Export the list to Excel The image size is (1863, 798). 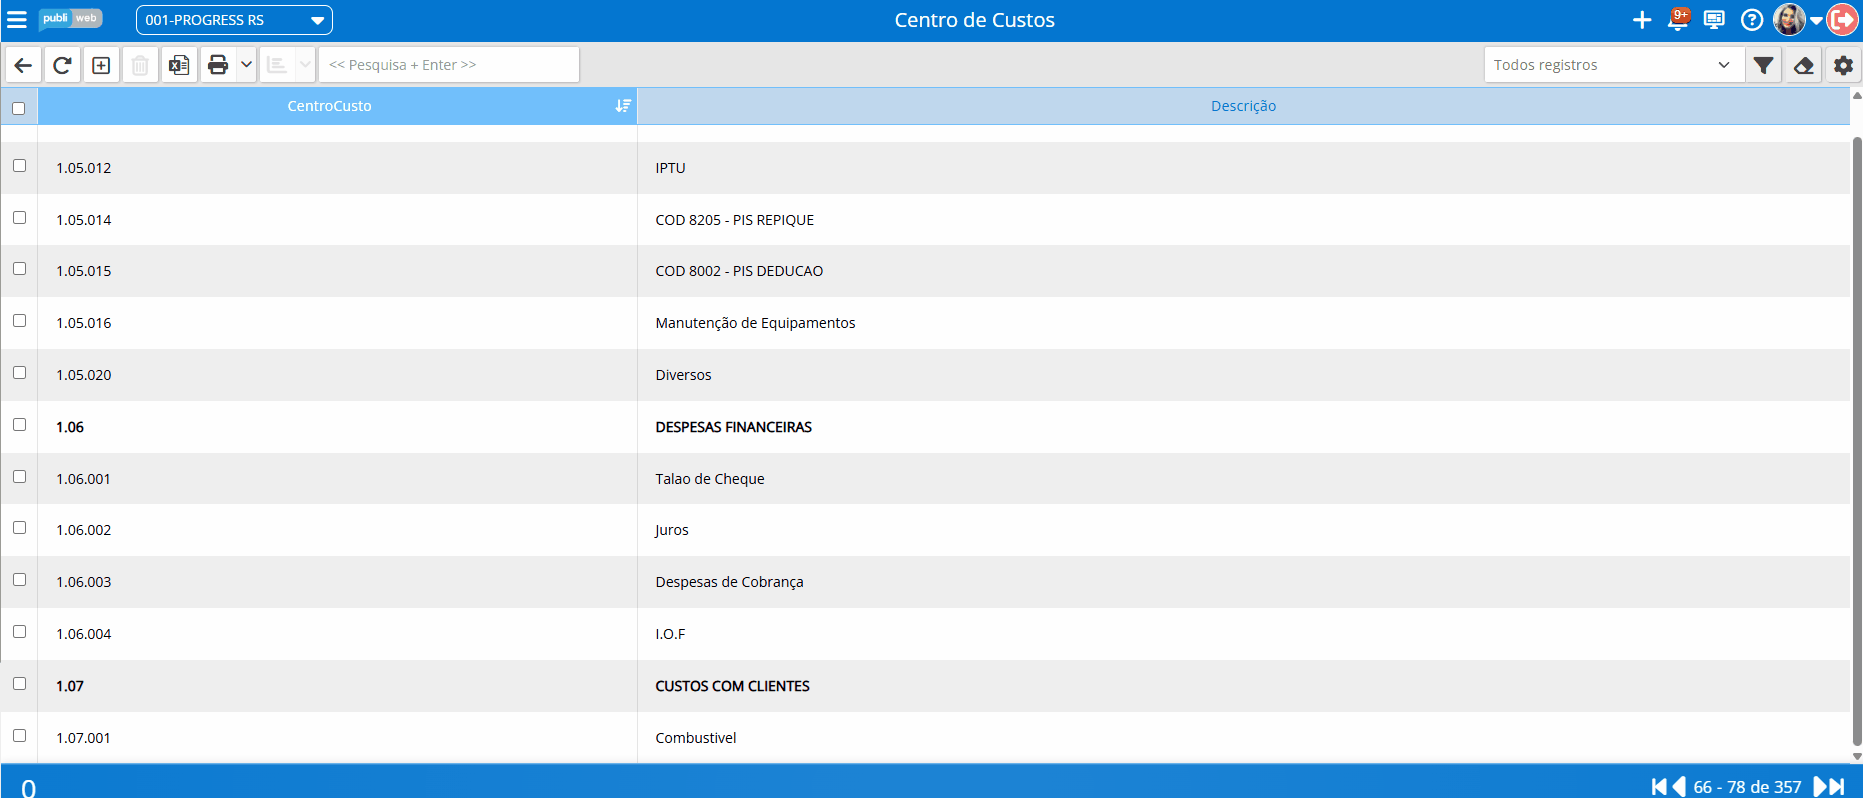pyautogui.click(x=179, y=65)
